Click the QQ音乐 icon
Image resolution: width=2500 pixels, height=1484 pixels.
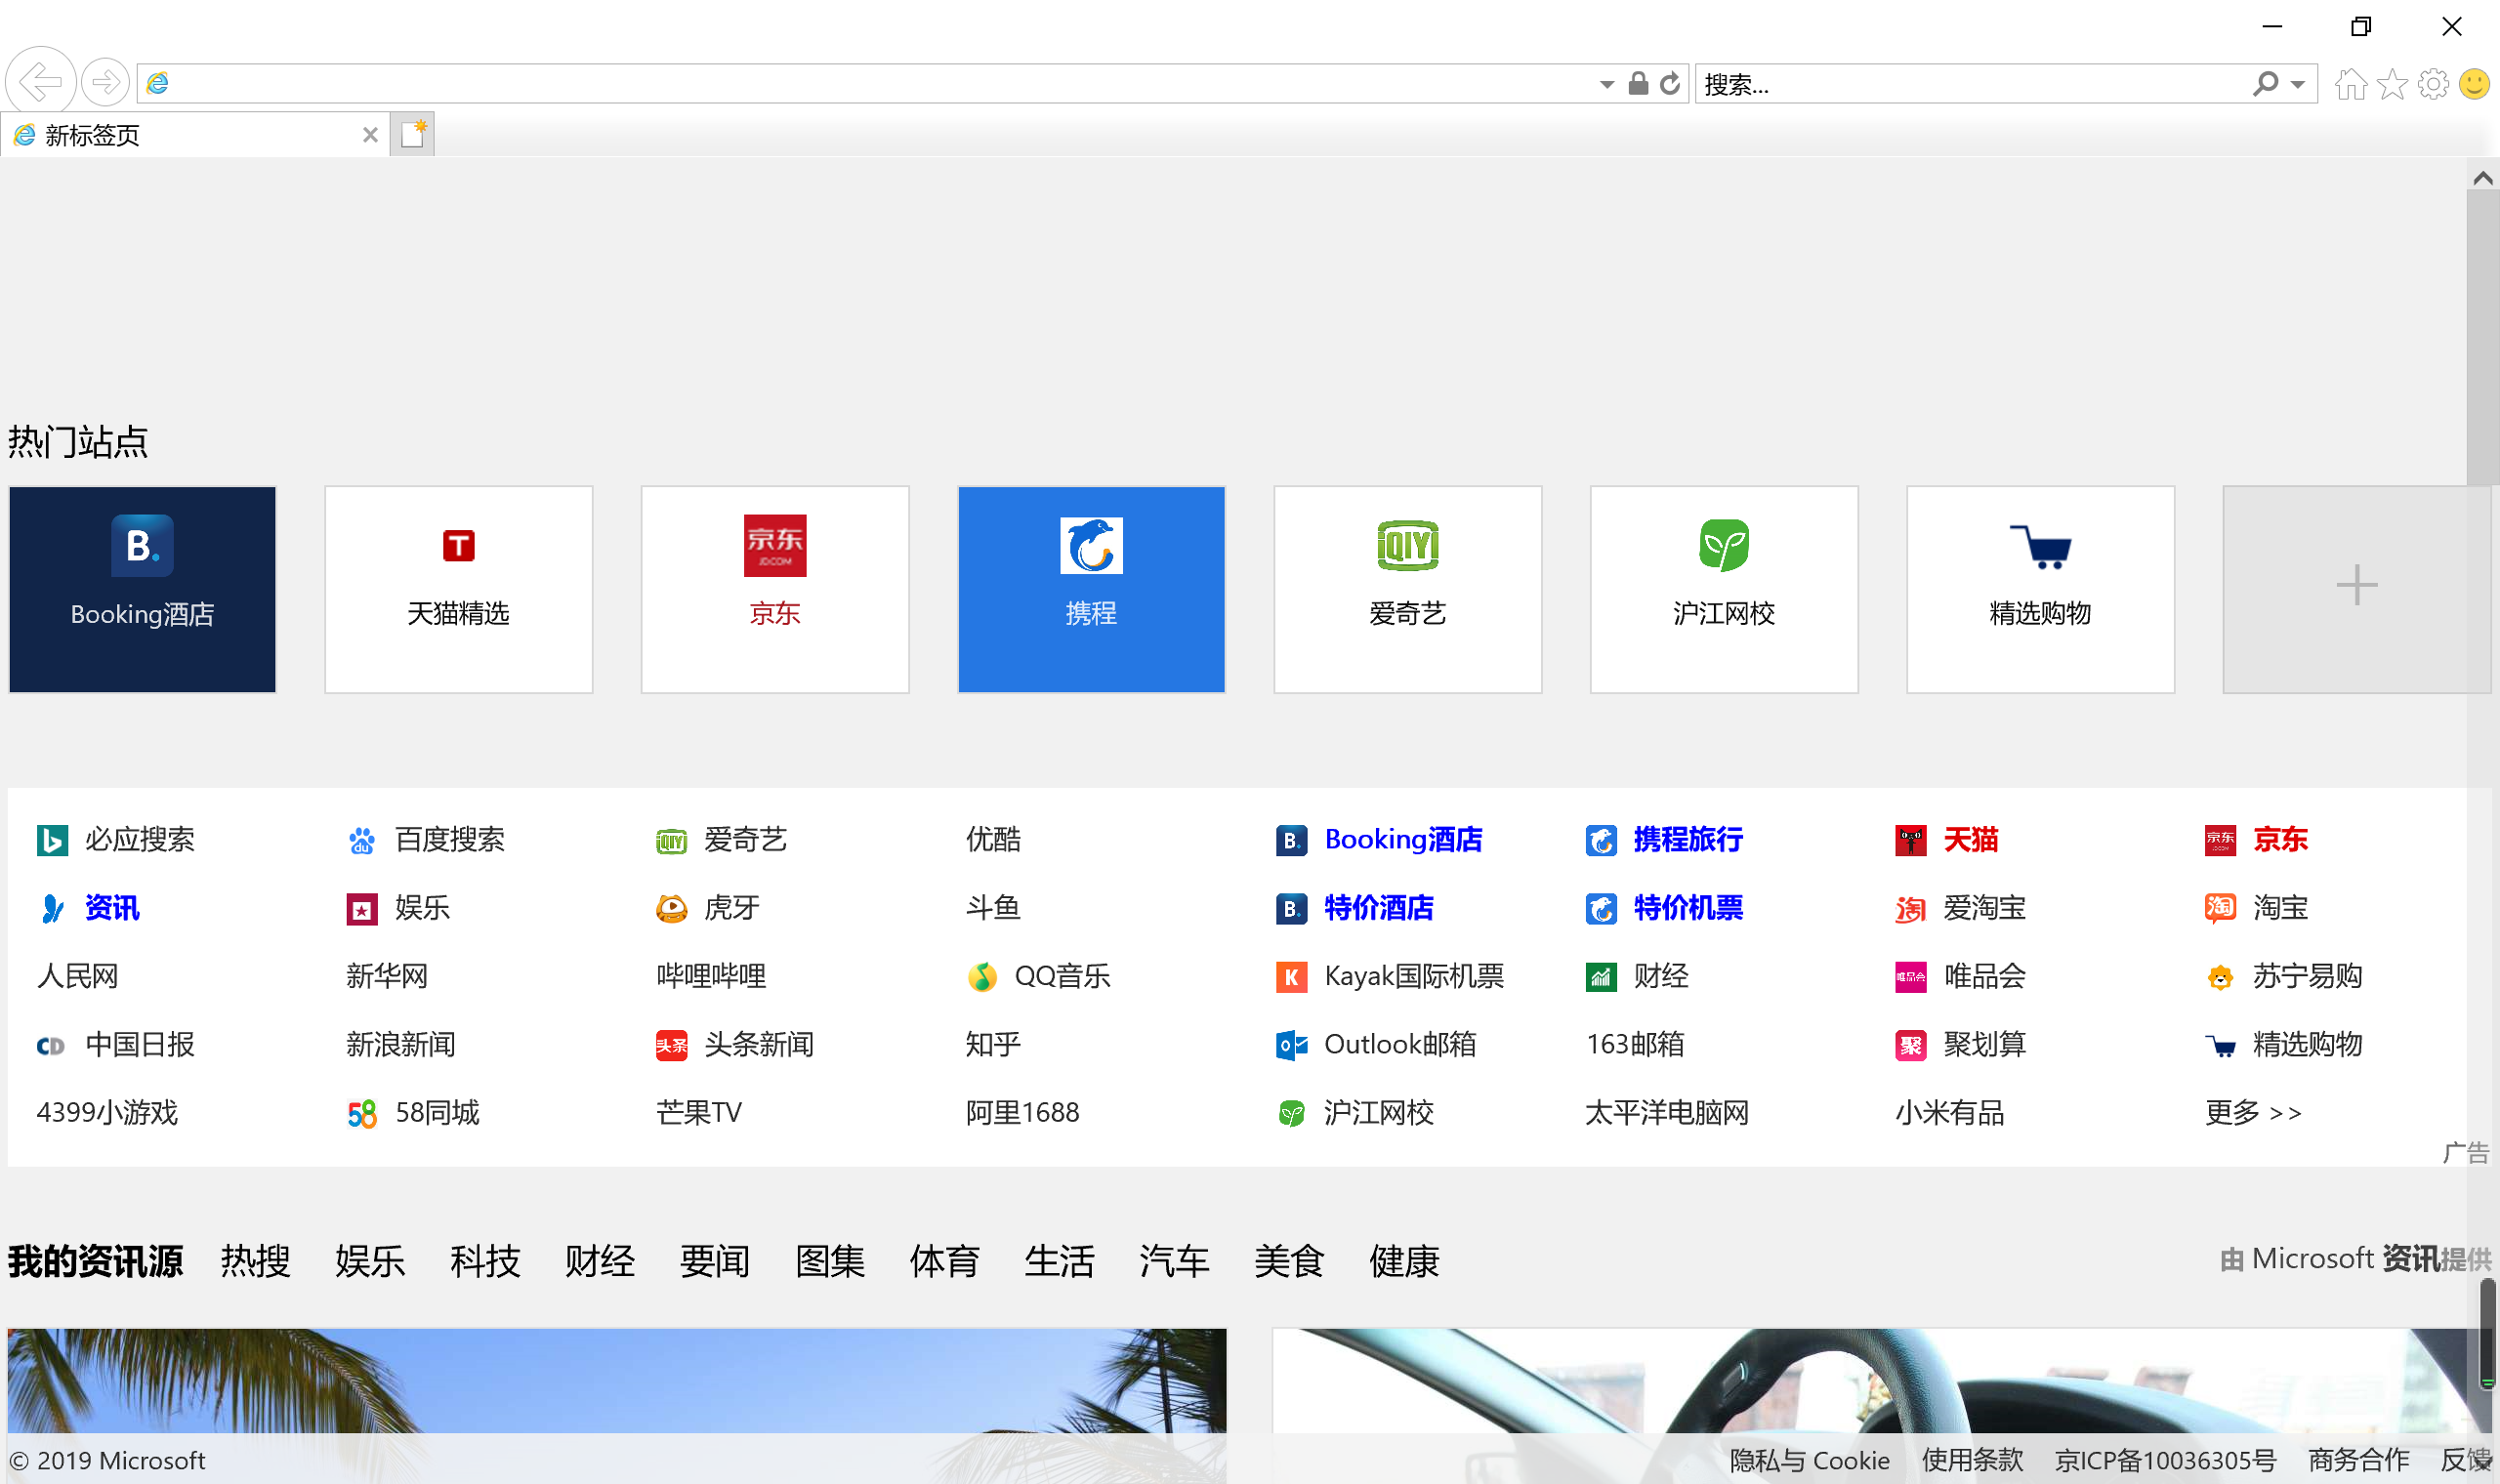982,977
